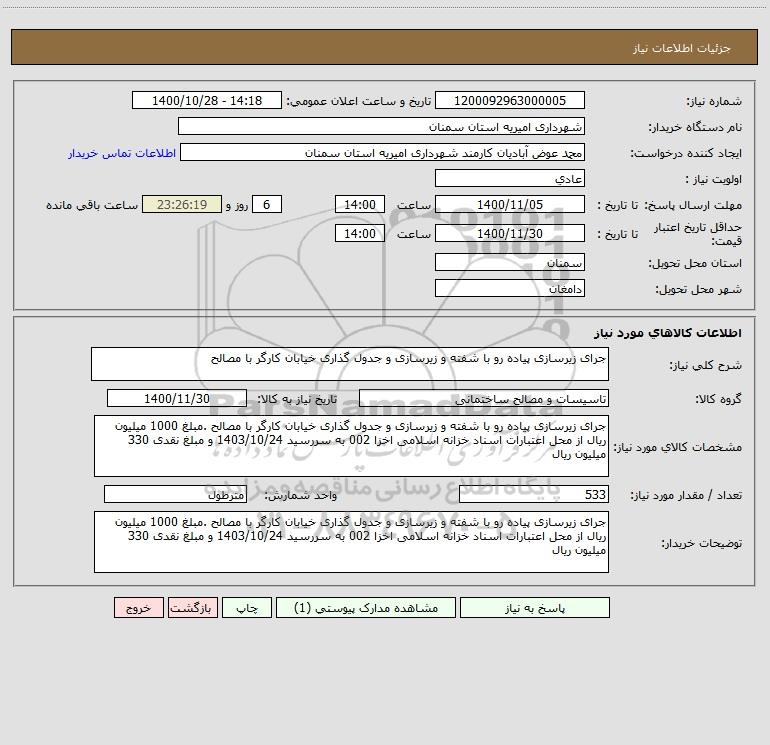Click the response deadline time 14:00 field
Screen dimensions: 770x745
point(359,204)
